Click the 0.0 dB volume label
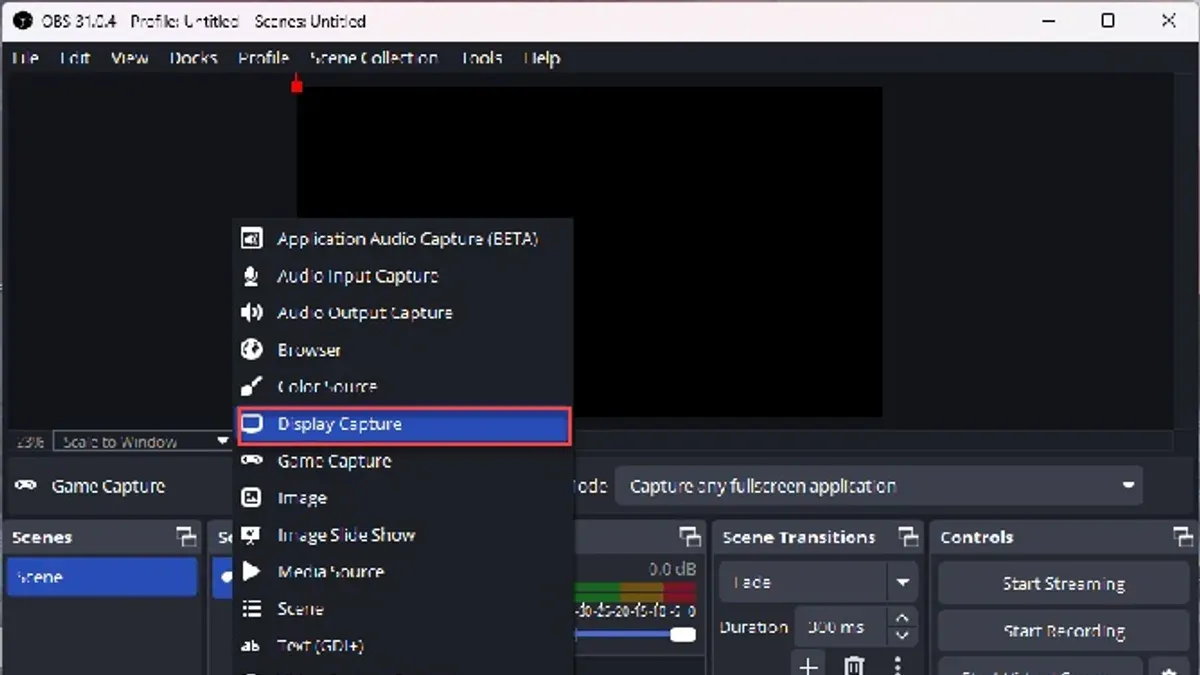 pyautogui.click(x=672, y=569)
